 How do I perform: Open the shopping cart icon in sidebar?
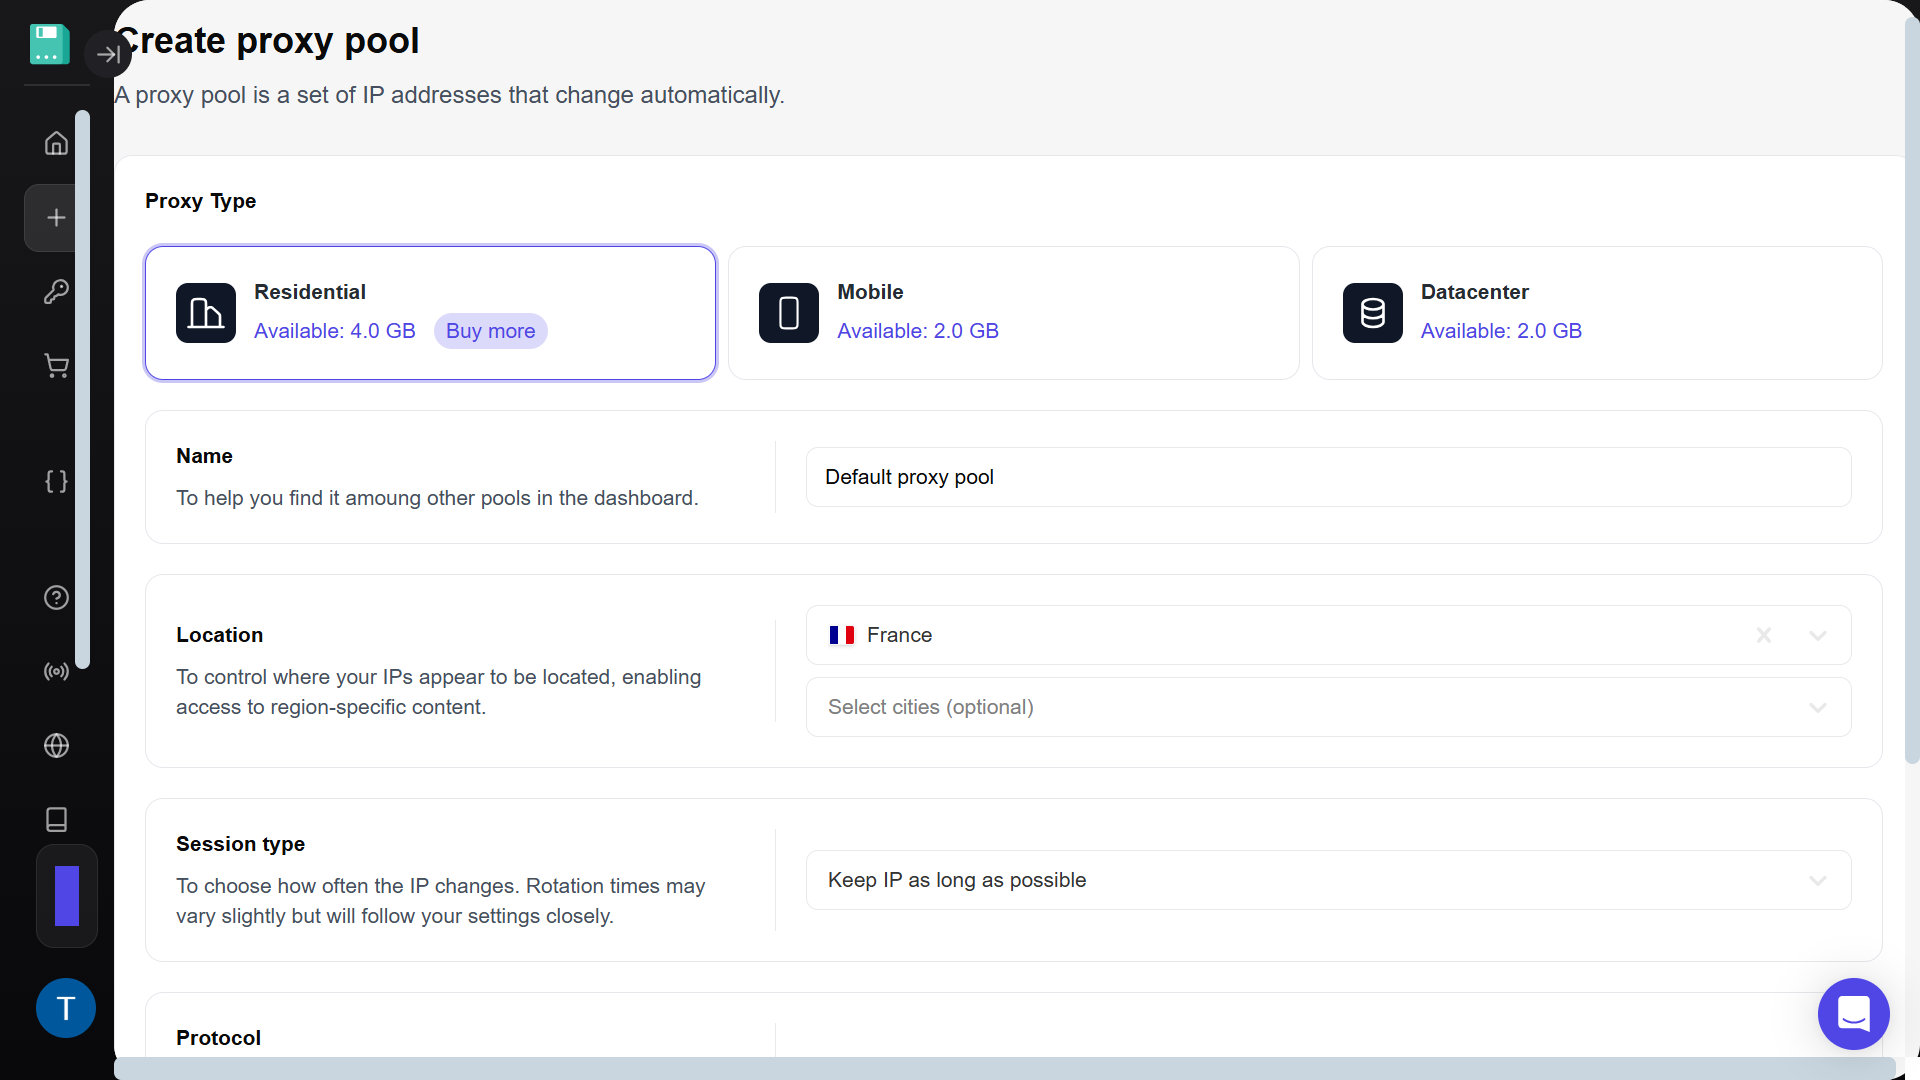click(x=56, y=366)
